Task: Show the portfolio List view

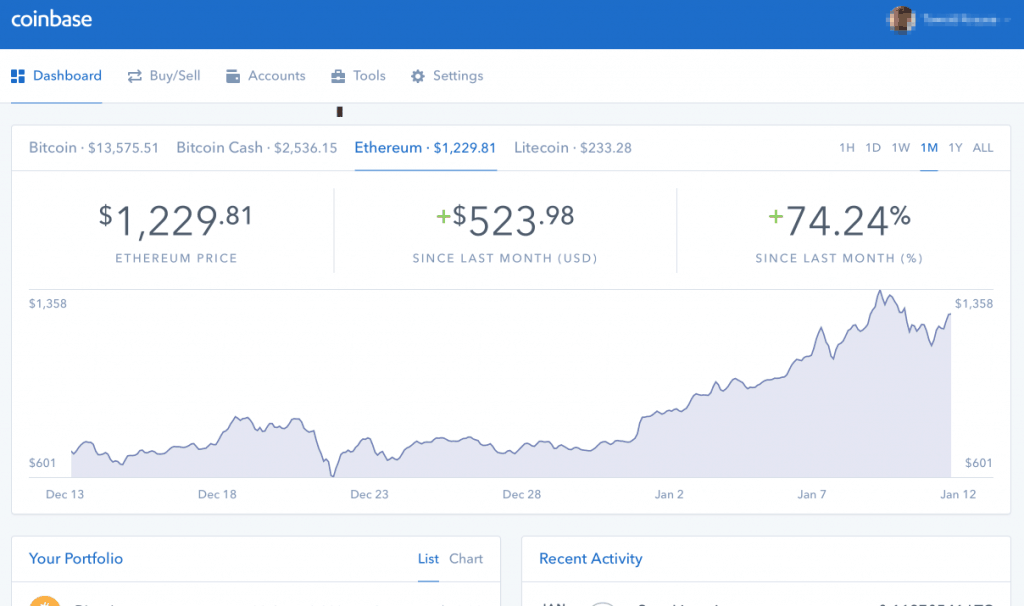Action: click(428, 558)
